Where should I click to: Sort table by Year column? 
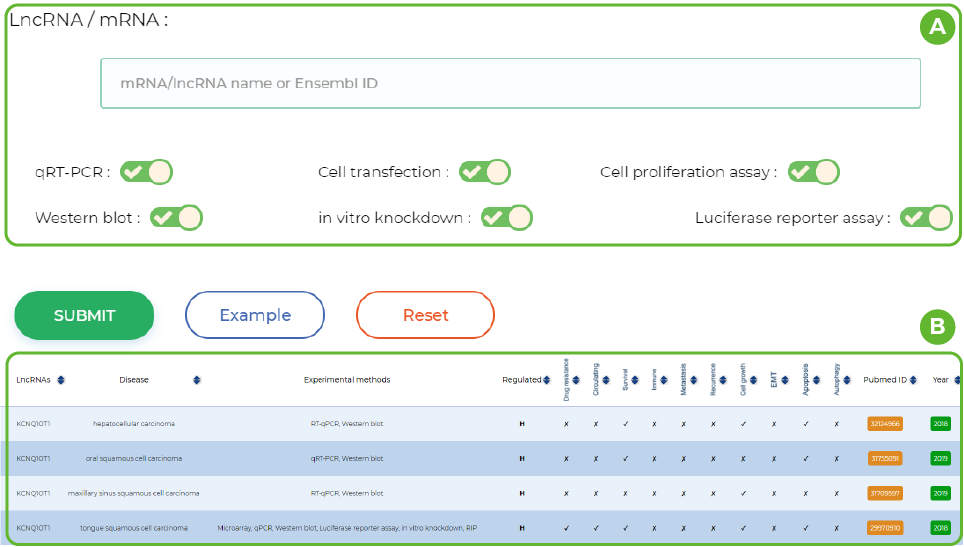[x=957, y=380]
